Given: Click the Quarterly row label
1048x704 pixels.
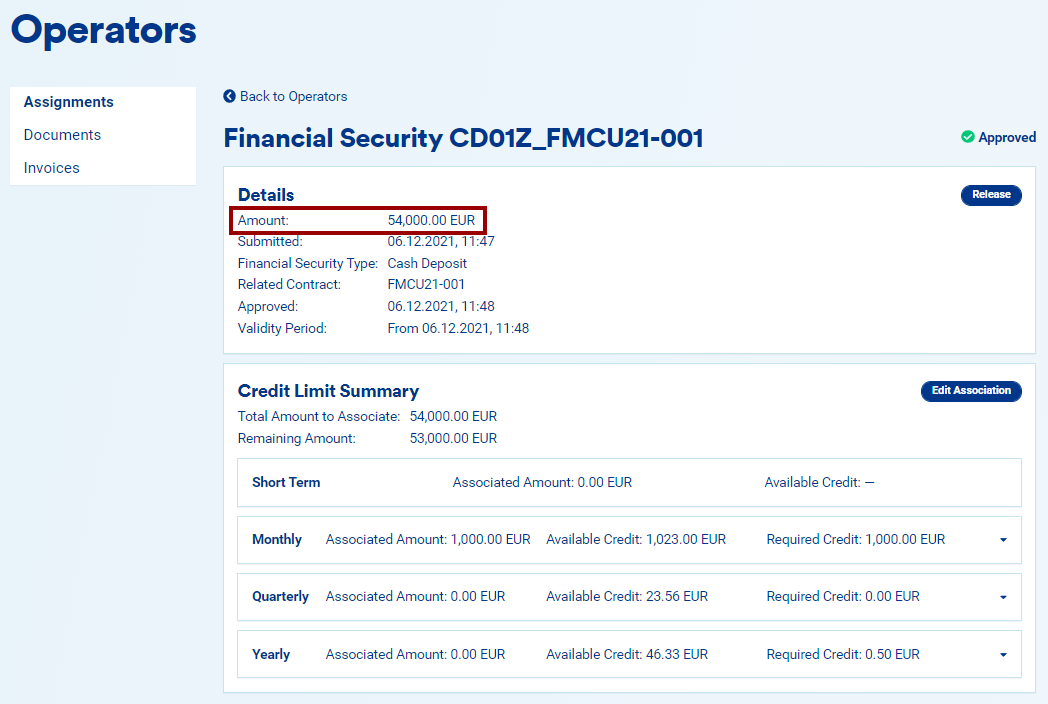Looking at the screenshot, I should 281,596.
